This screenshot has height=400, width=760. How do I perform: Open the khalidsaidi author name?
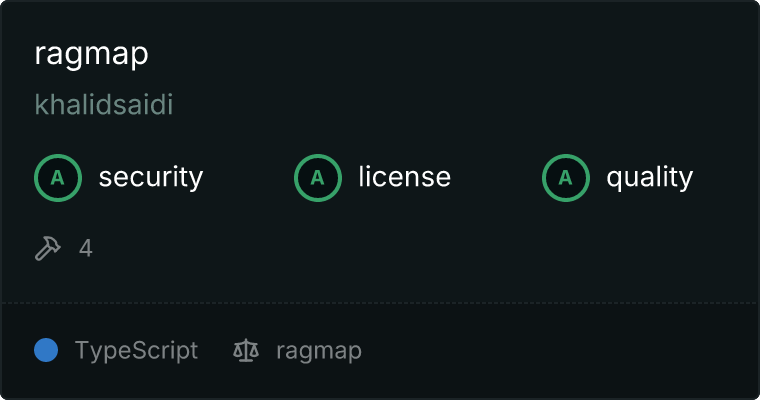click(x=104, y=104)
